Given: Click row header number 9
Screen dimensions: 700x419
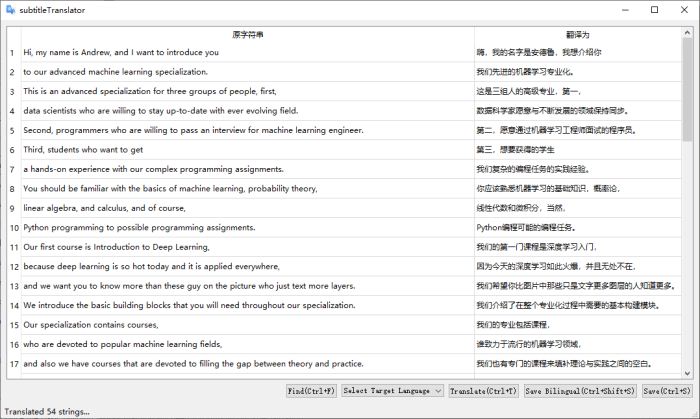Looking at the screenshot, I should pyautogui.click(x=13, y=208).
